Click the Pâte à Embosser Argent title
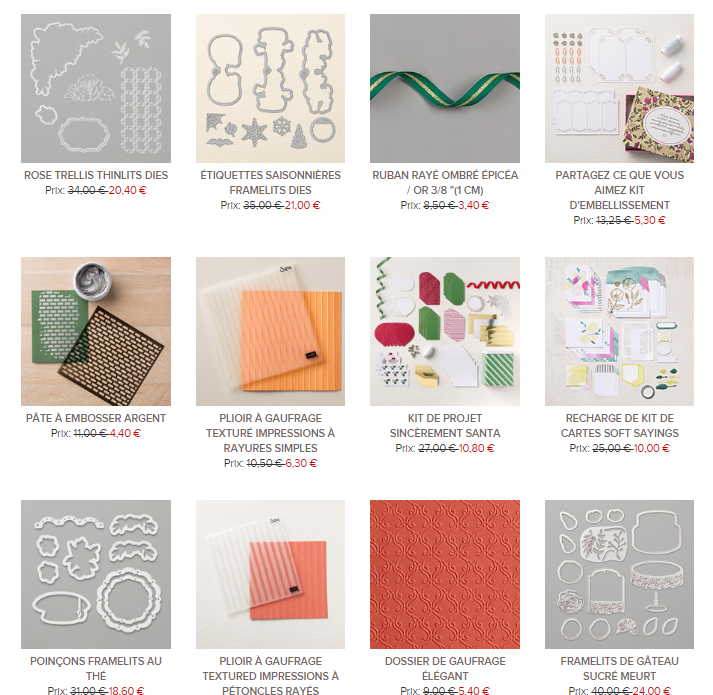The height and width of the screenshot is (695, 713). tap(96, 418)
